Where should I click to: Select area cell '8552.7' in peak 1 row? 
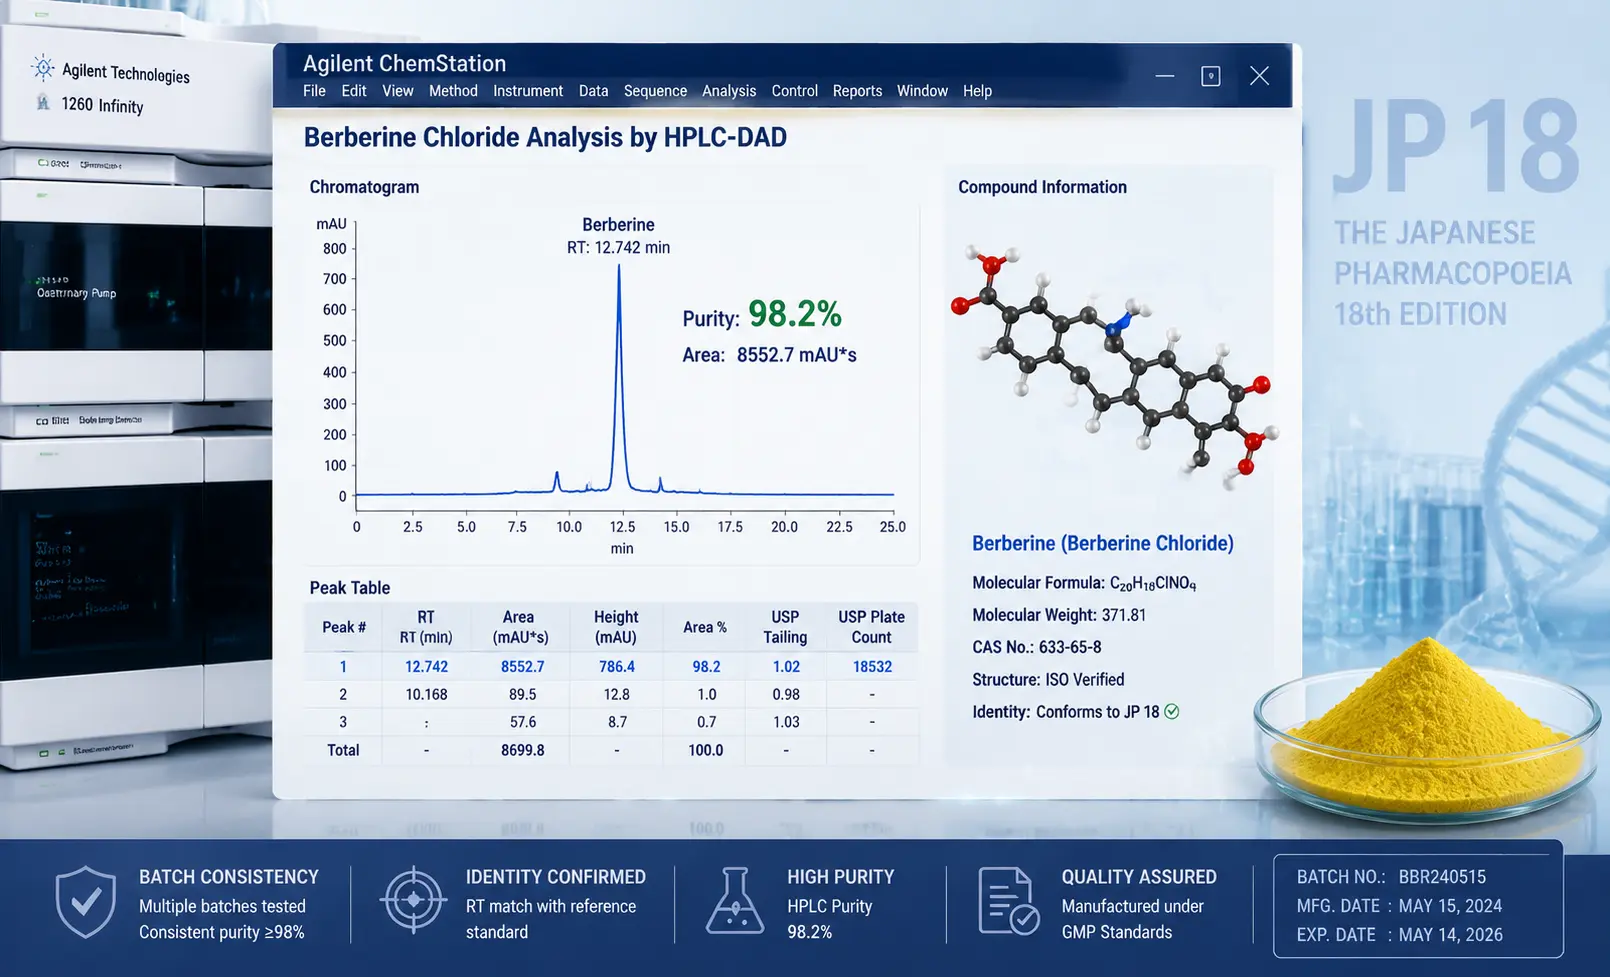coord(522,667)
